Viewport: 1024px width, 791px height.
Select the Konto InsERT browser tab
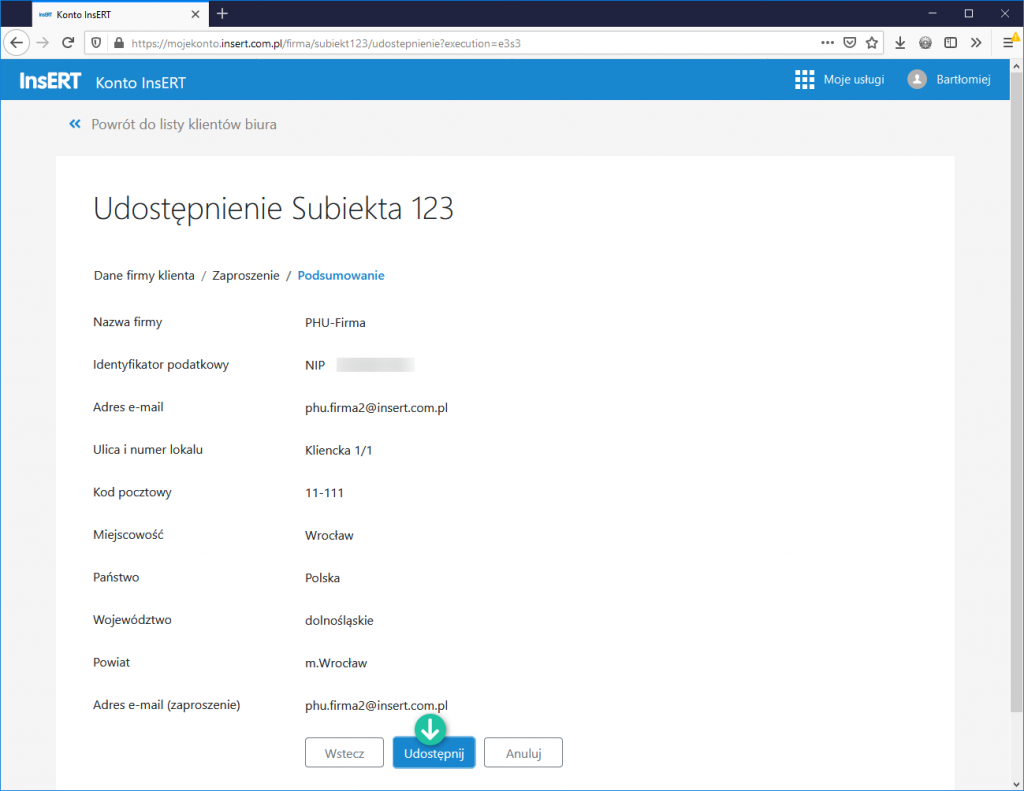(120, 14)
